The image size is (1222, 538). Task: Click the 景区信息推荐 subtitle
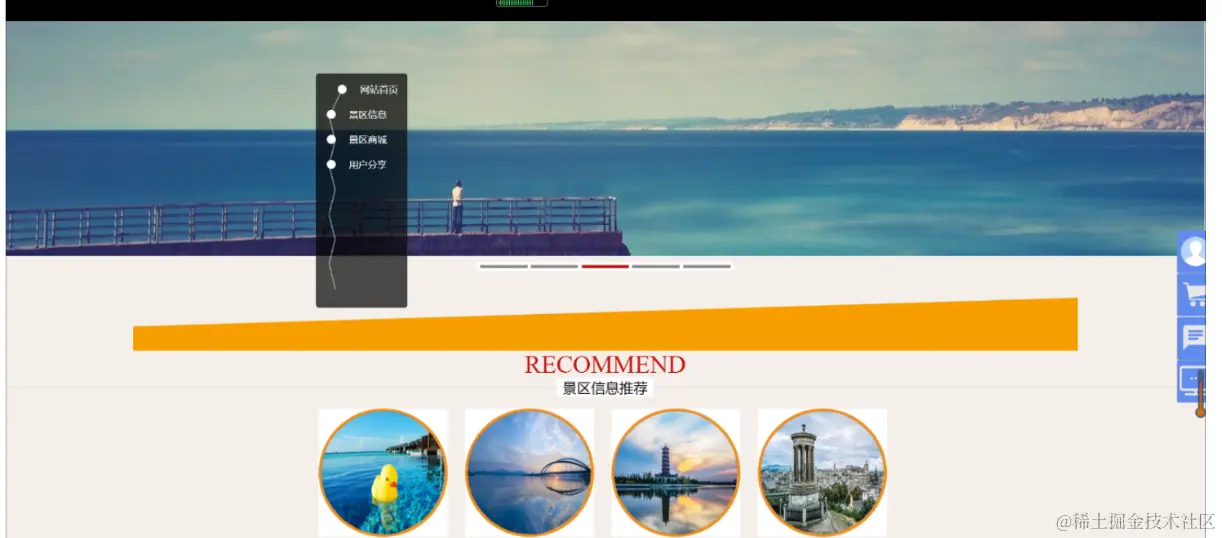point(605,388)
